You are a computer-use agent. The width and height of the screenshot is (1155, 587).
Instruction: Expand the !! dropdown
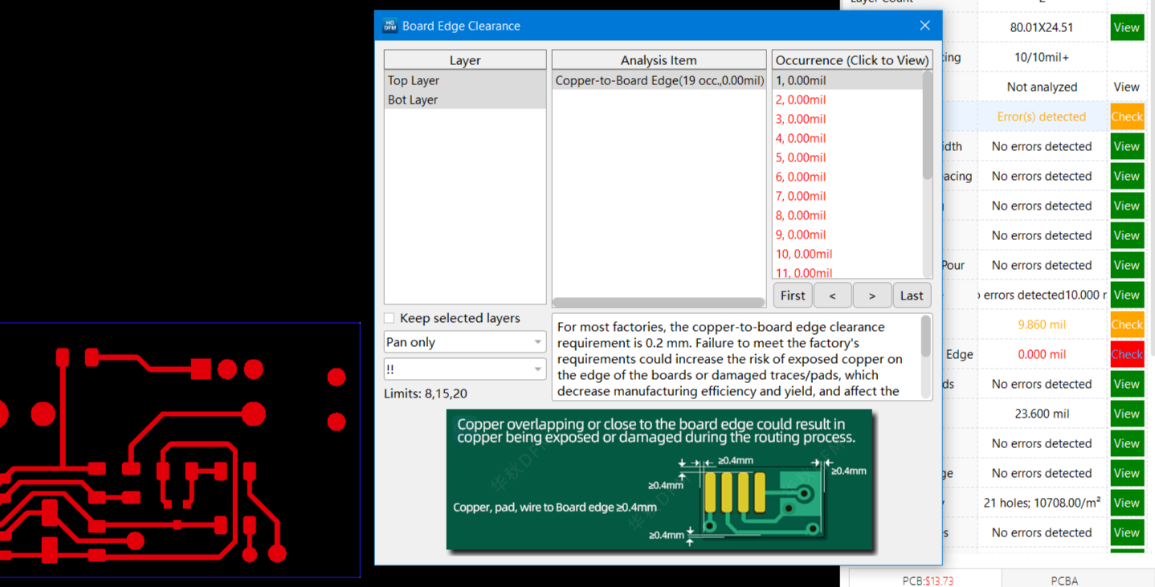[x=465, y=369]
